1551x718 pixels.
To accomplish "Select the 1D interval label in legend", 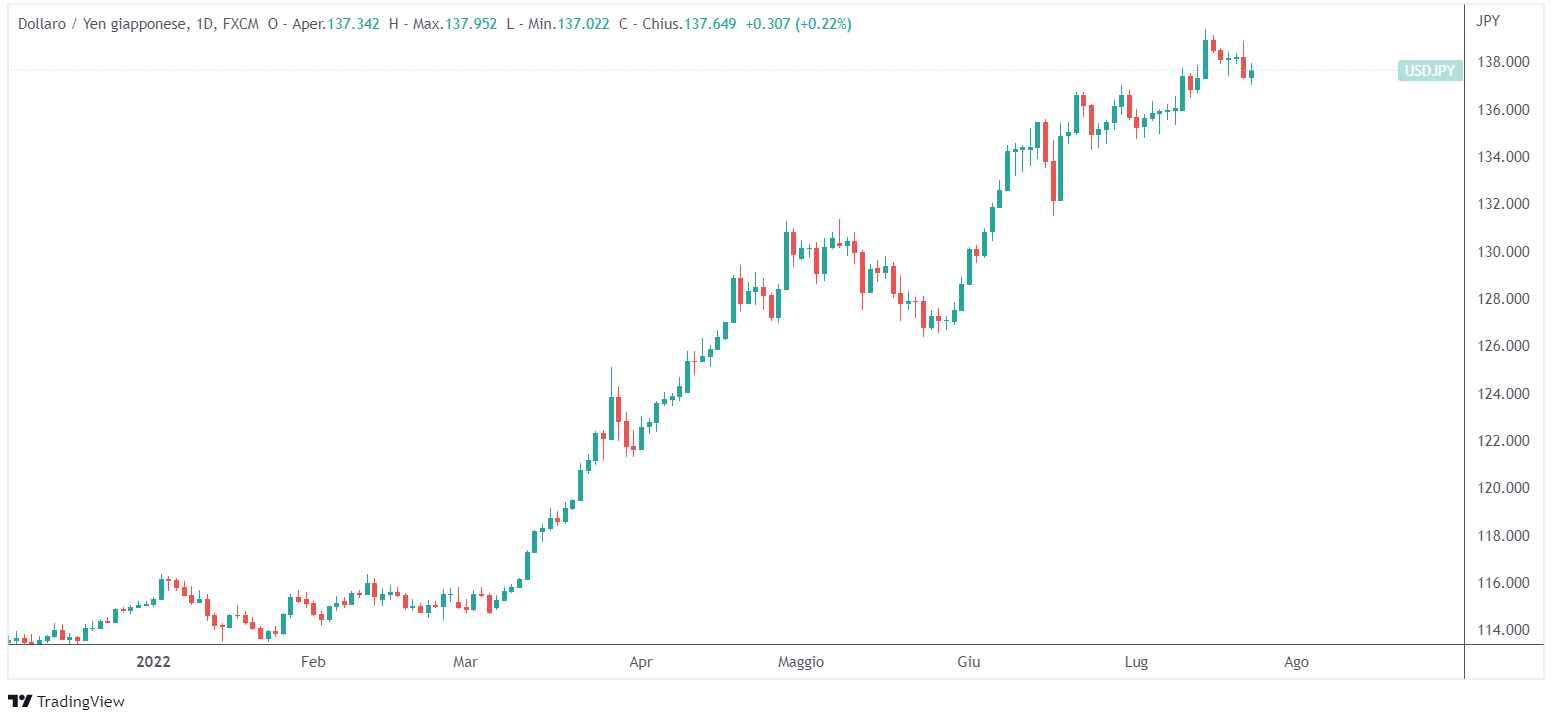I will (206, 23).
